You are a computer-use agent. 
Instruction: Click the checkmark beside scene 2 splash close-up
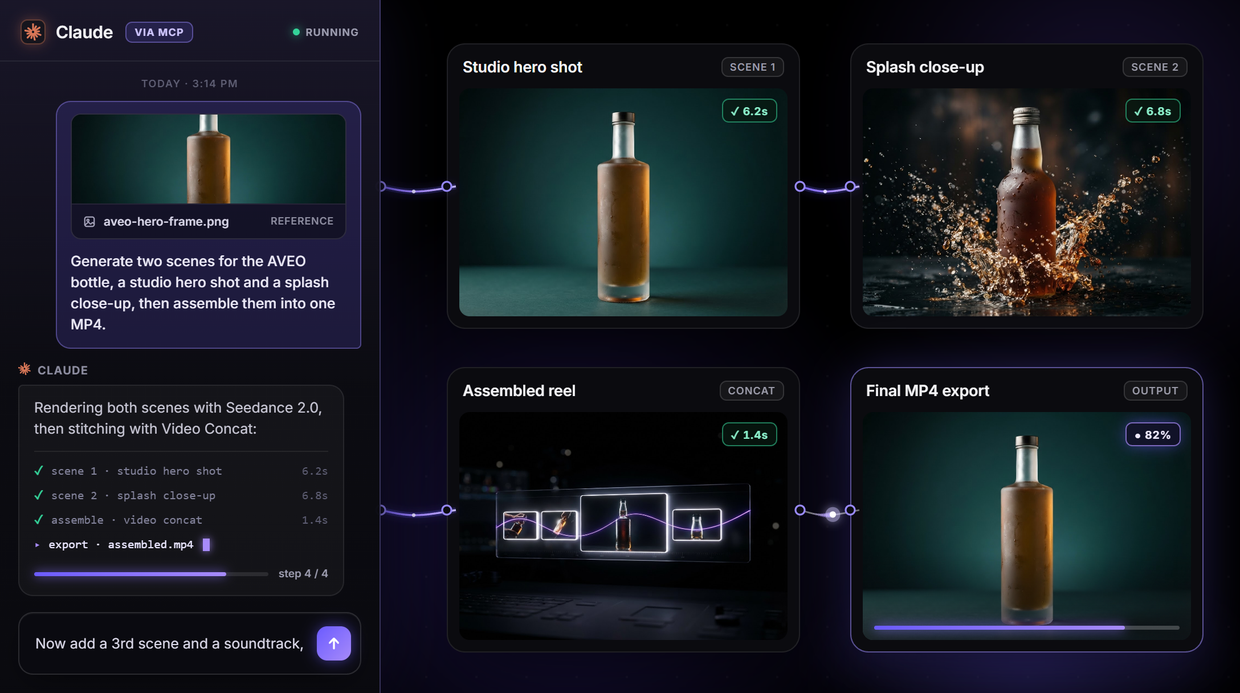39,495
